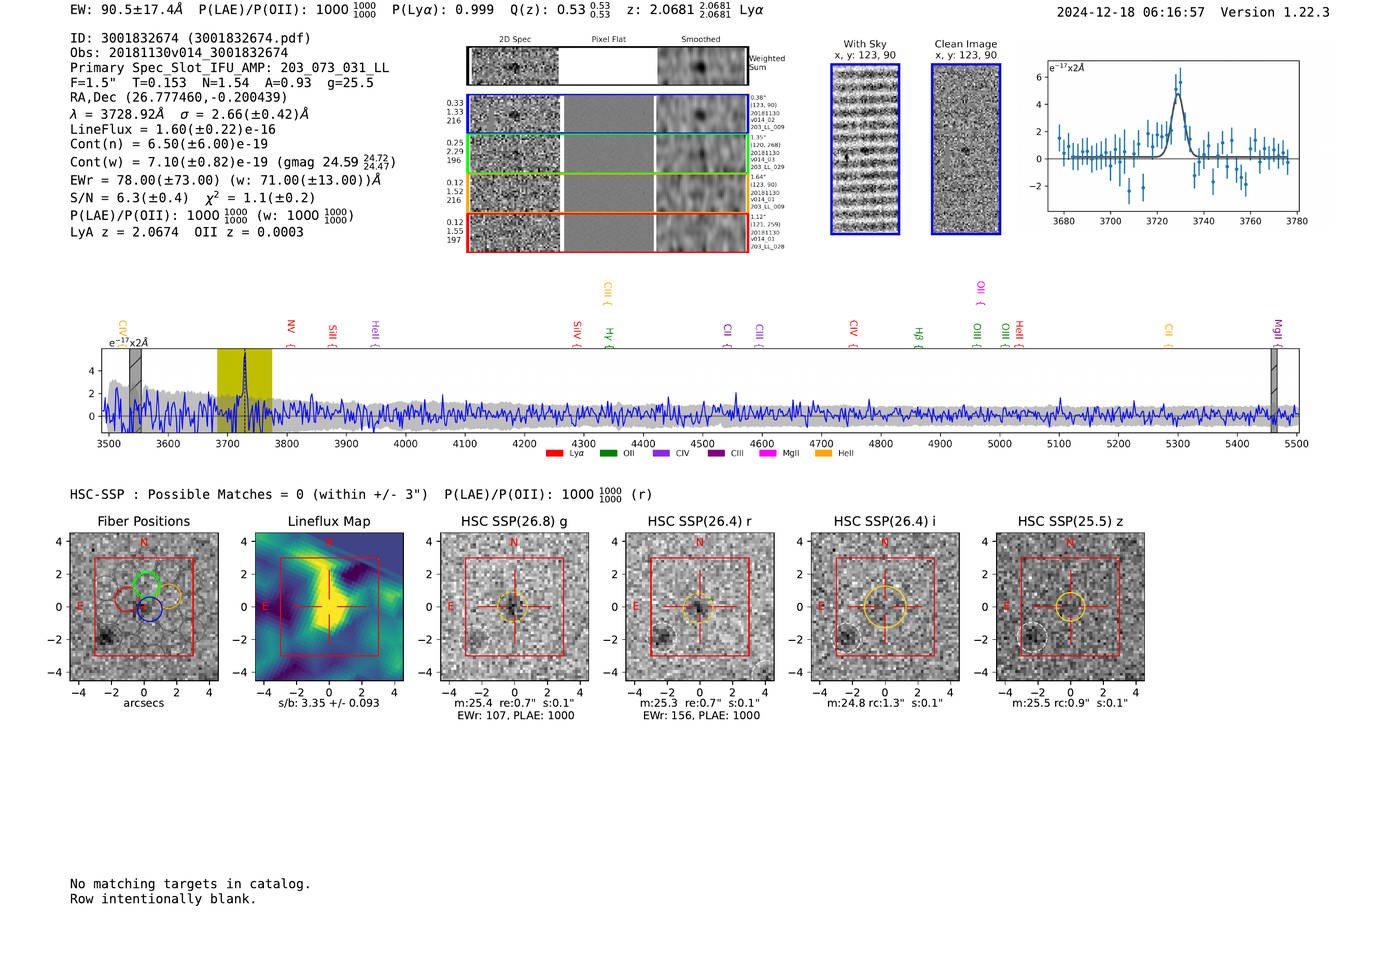
Task: Click the green Hγ line marker
Action: coord(608,337)
